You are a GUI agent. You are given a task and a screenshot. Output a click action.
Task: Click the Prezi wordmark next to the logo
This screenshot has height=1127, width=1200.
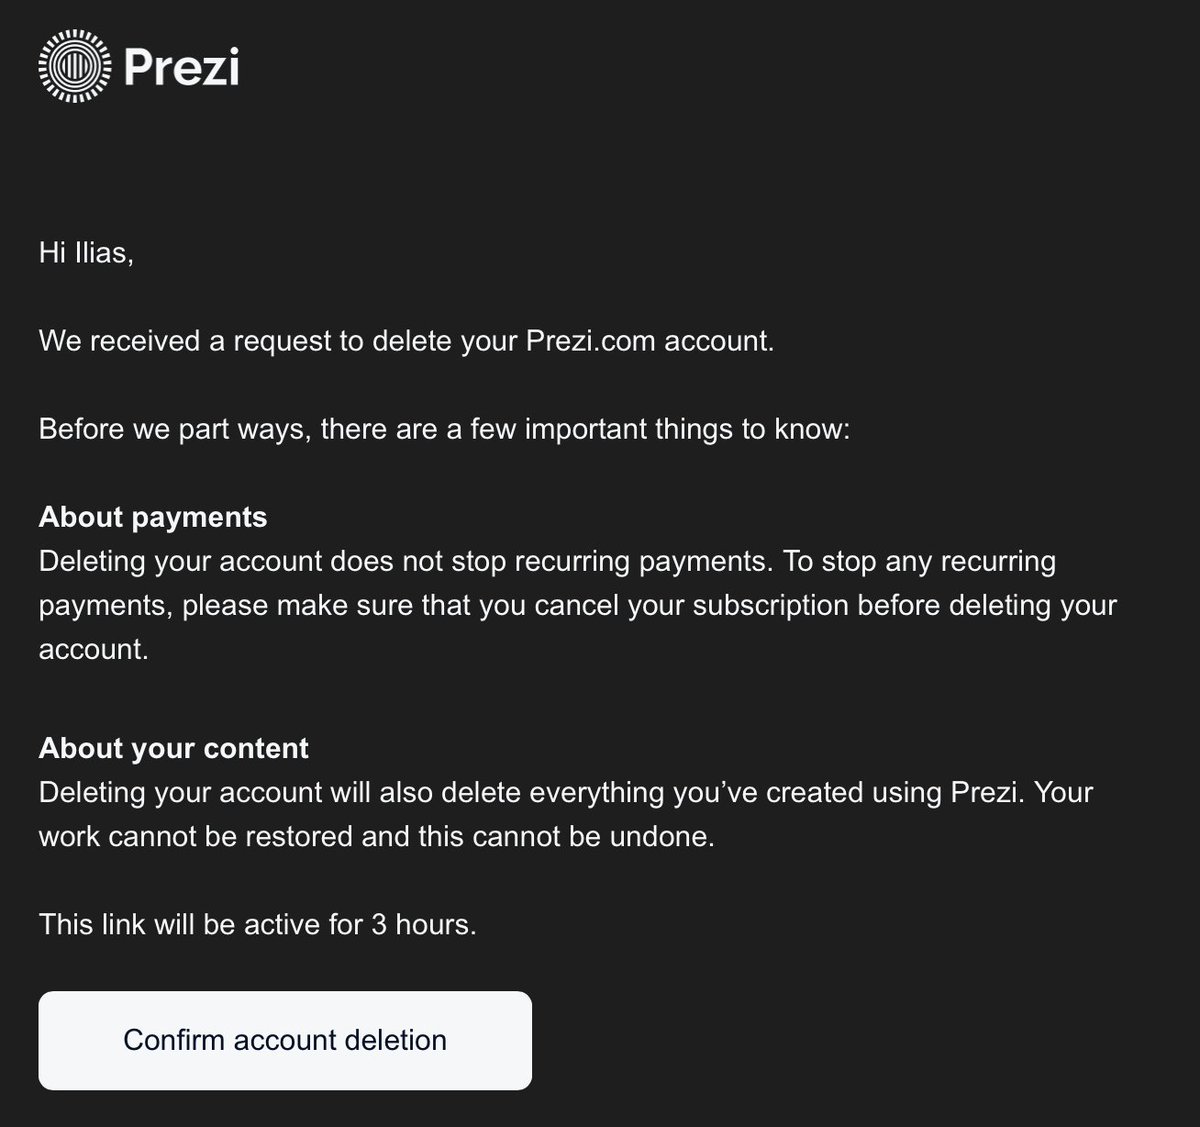(x=183, y=68)
